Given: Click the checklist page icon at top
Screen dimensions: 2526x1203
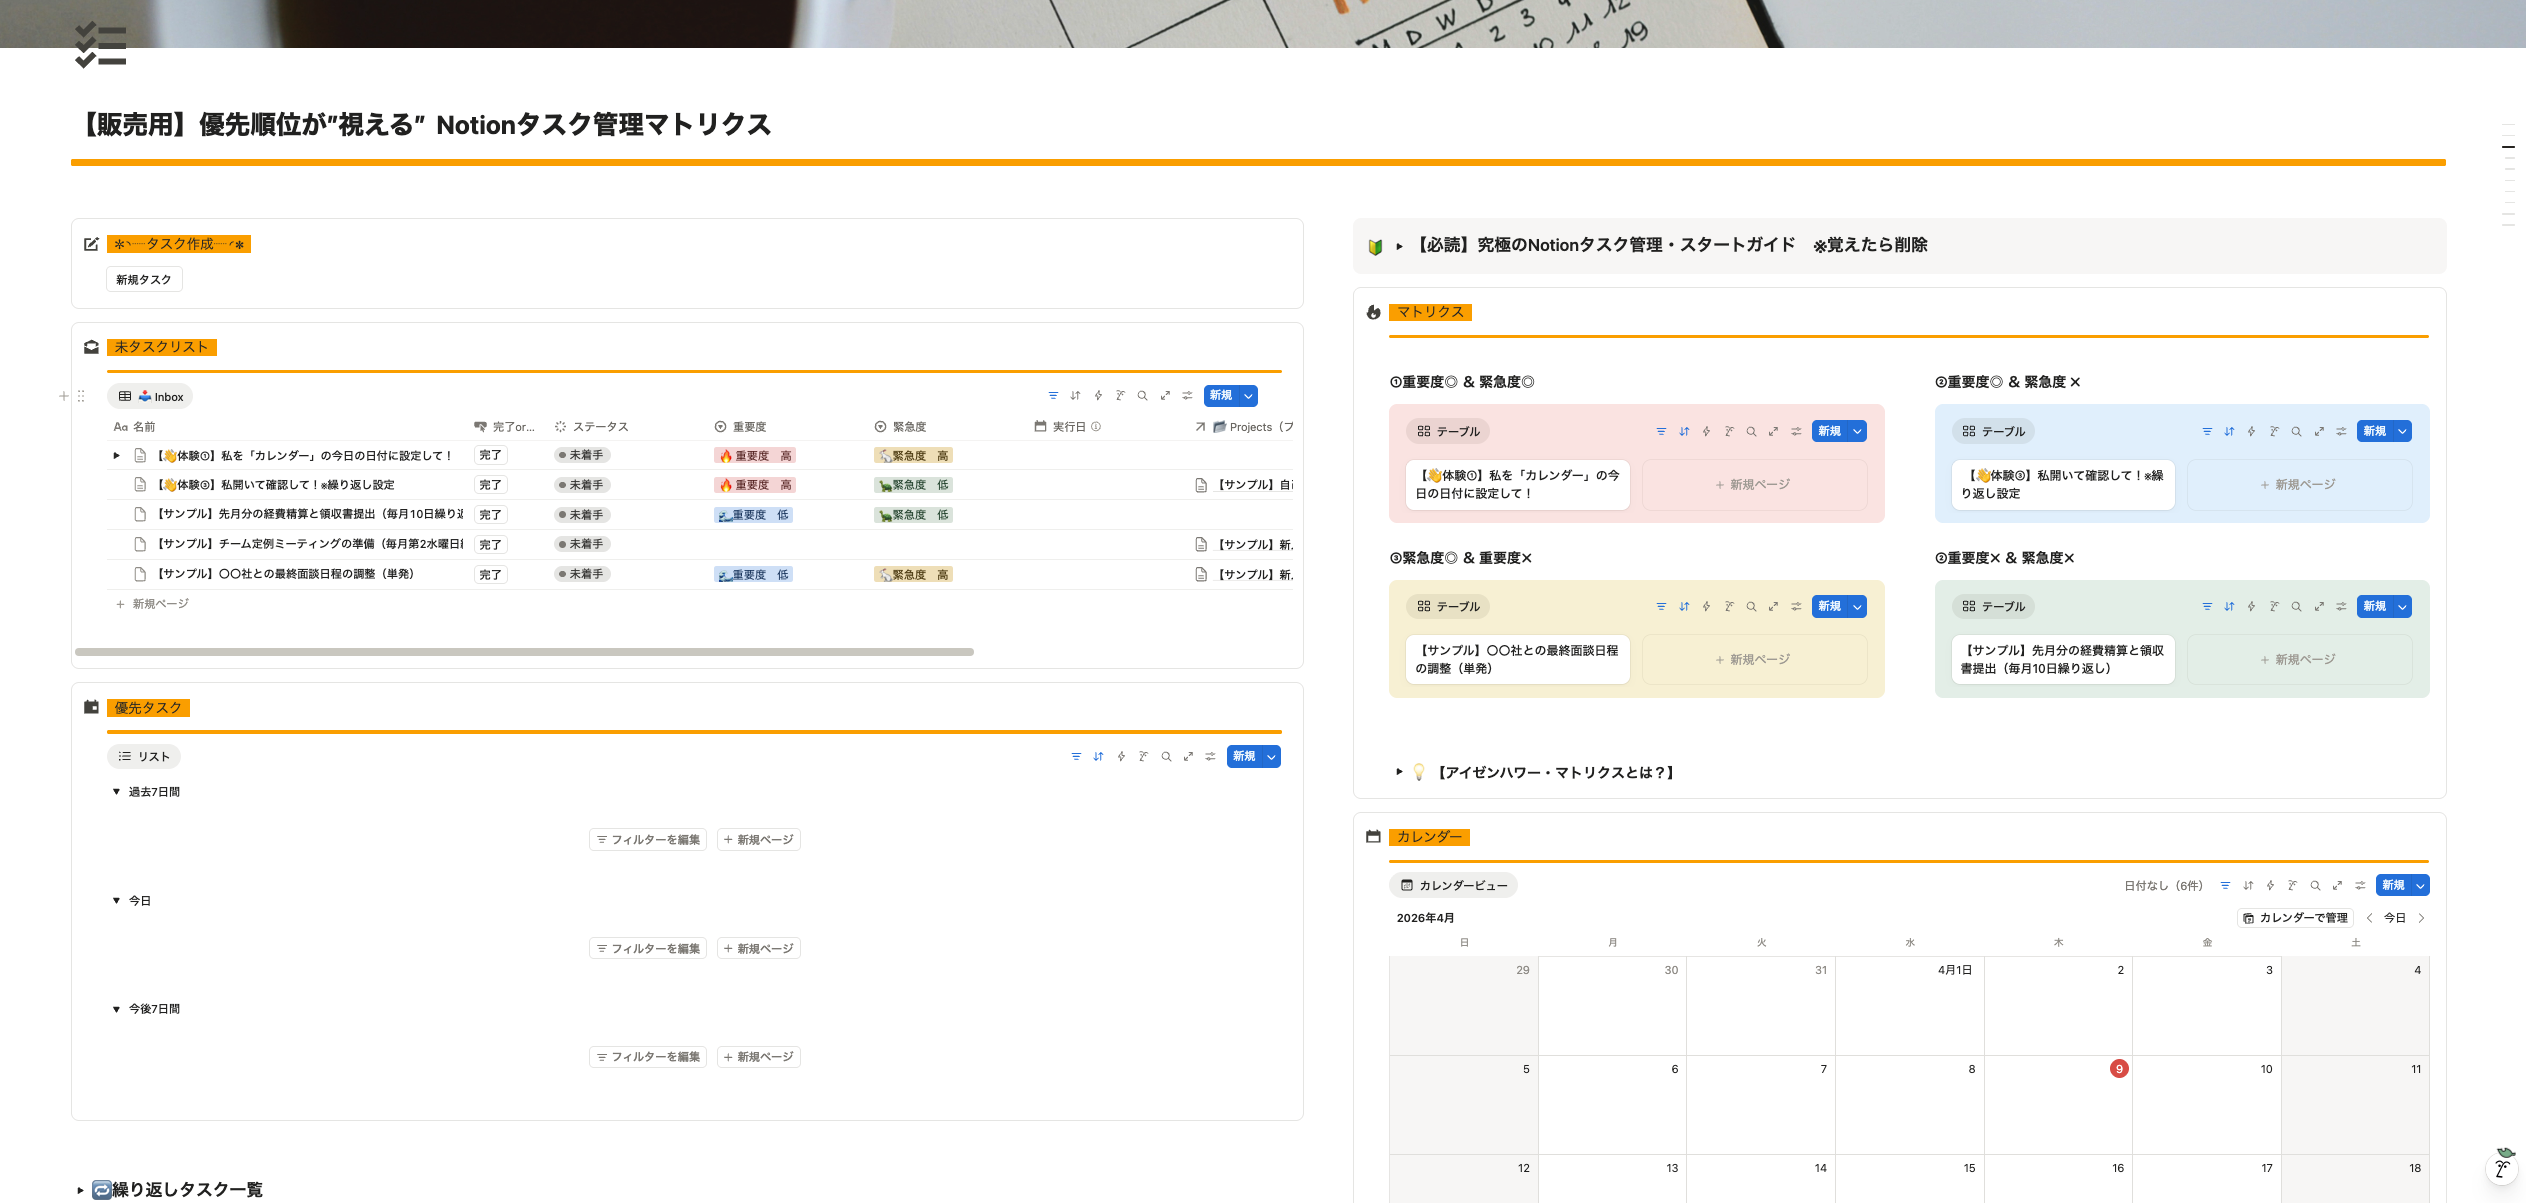Looking at the screenshot, I should (100, 45).
